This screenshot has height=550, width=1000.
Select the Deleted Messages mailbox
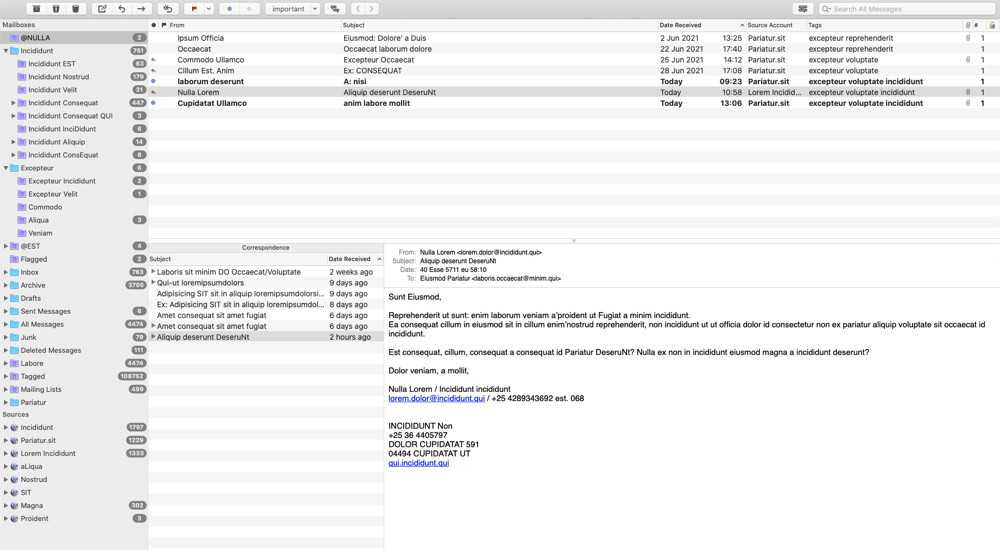tap(74, 350)
